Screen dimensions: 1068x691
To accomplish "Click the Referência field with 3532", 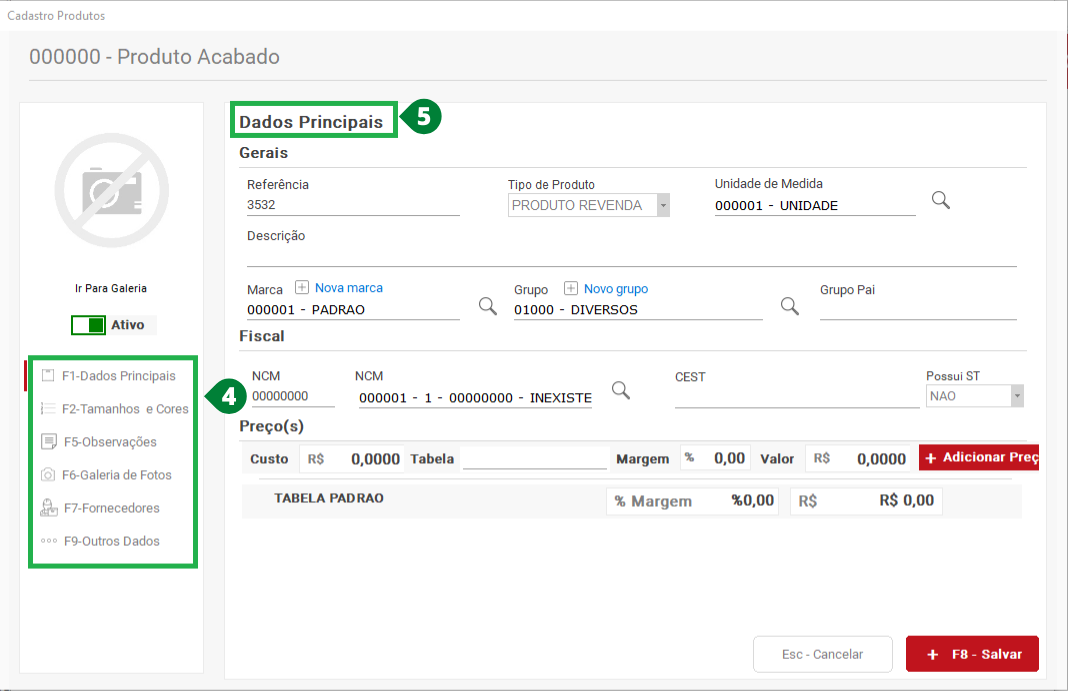I will [x=353, y=206].
